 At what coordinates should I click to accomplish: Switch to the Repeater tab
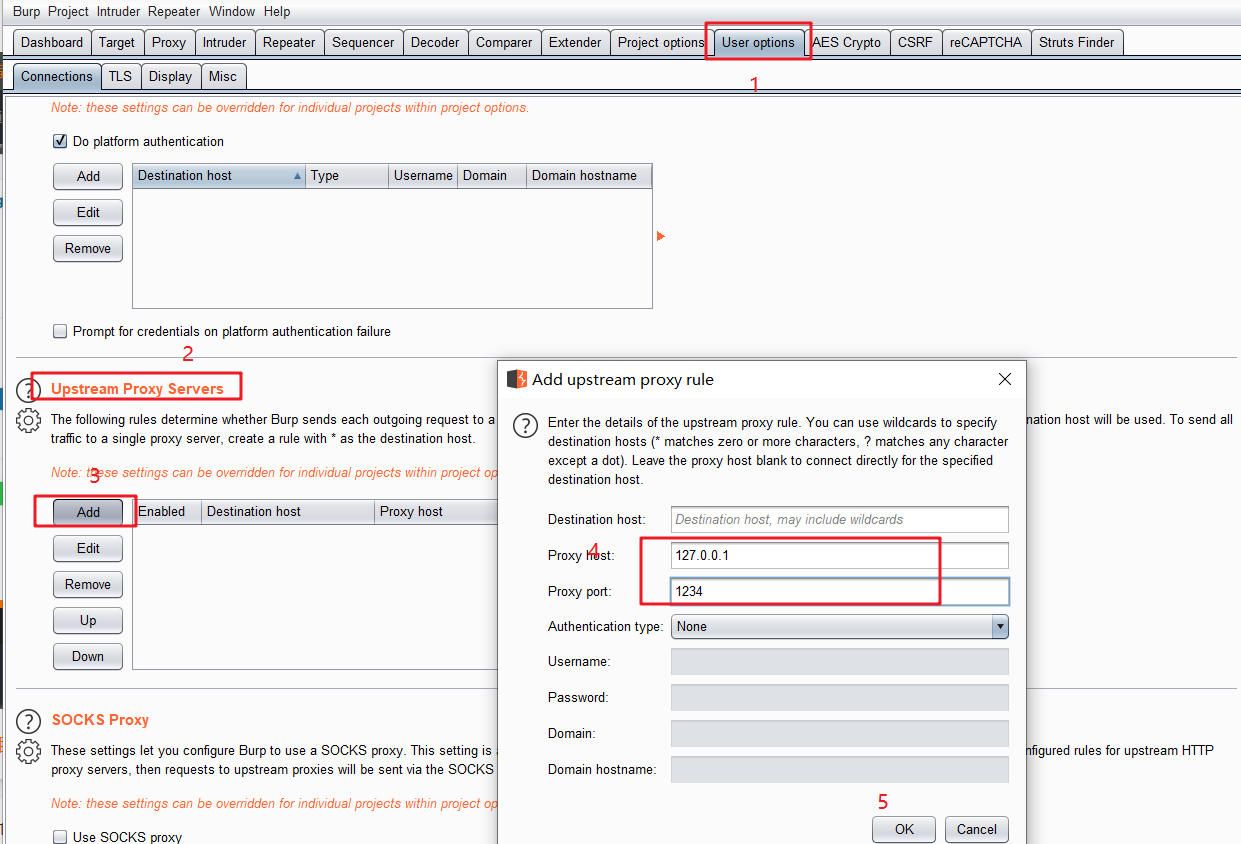289,42
